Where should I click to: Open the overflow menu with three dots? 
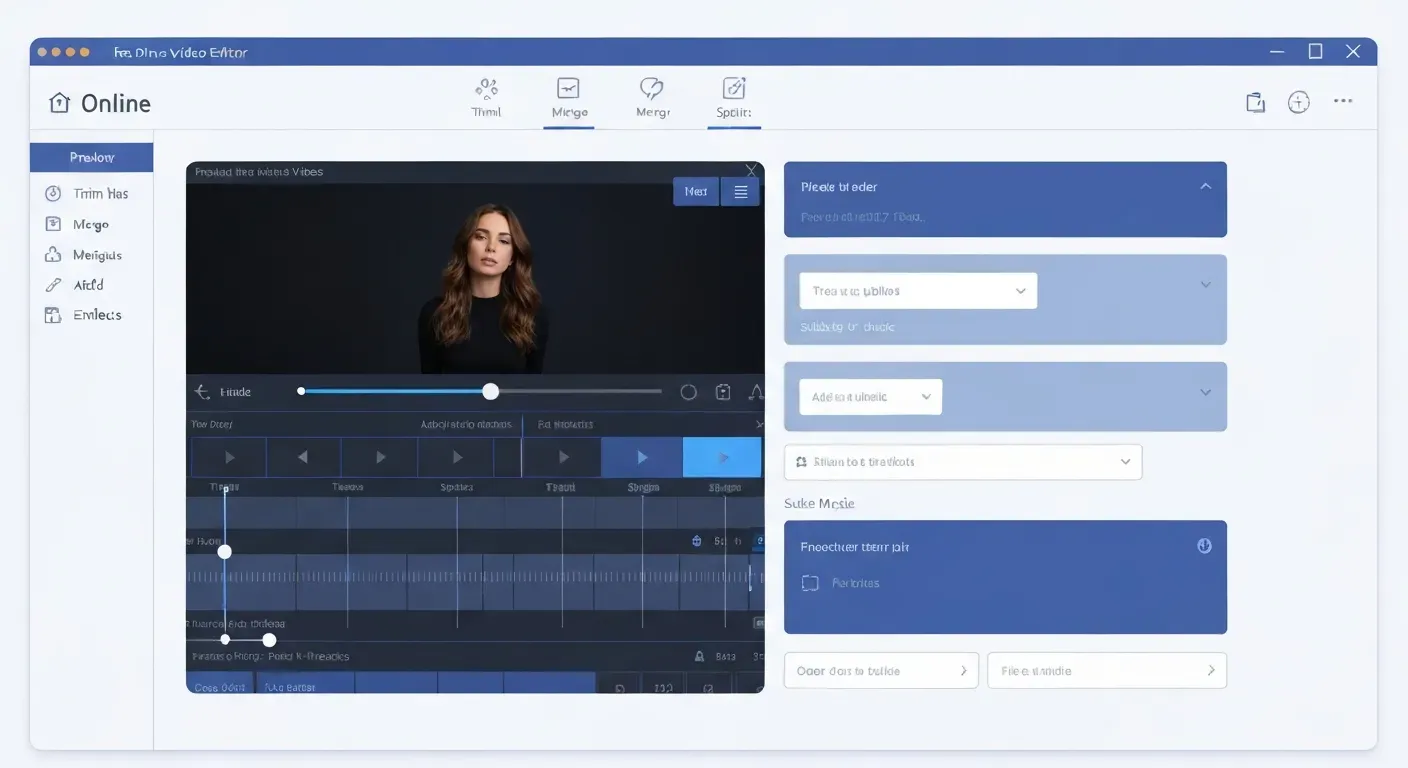click(1343, 100)
